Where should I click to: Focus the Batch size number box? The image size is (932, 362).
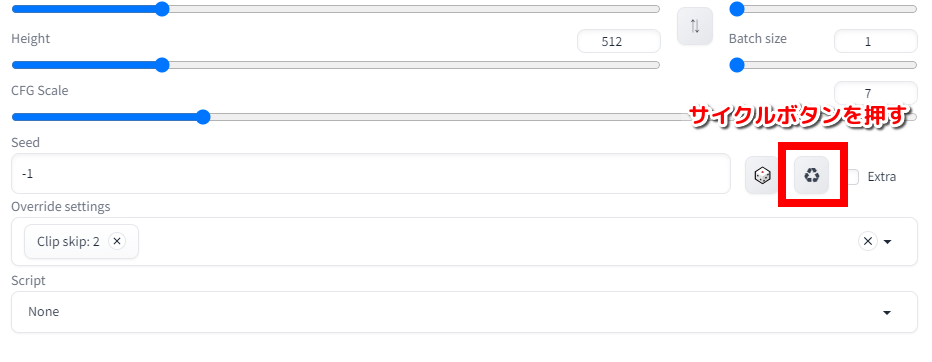[876, 42]
